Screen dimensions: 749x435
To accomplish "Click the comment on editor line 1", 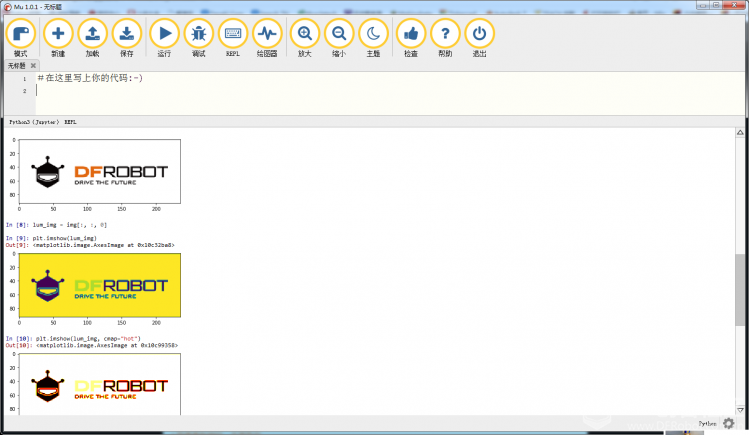I will coord(90,78).
